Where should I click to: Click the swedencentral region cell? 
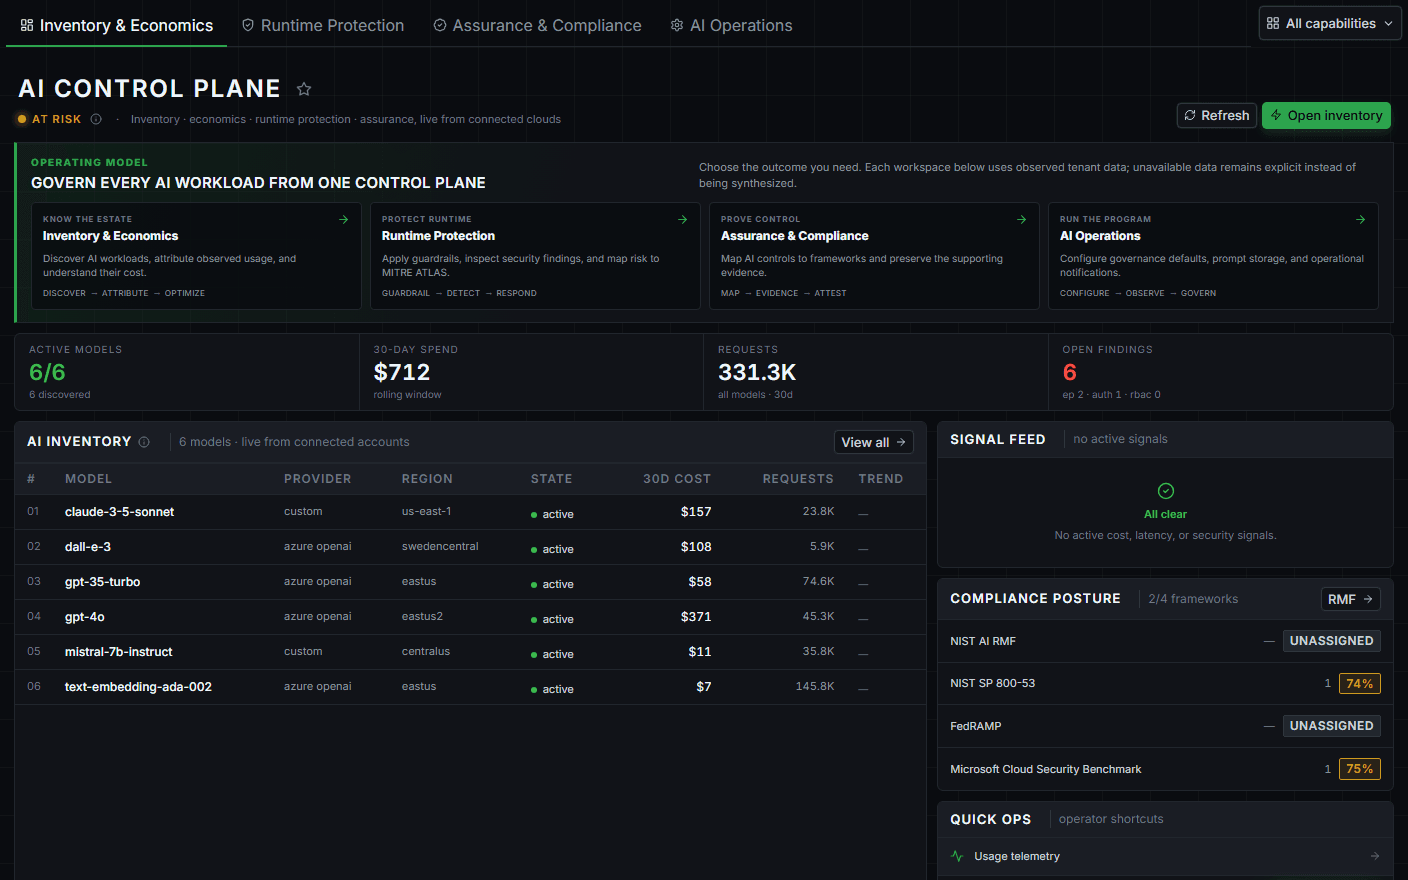pos(440,547)
